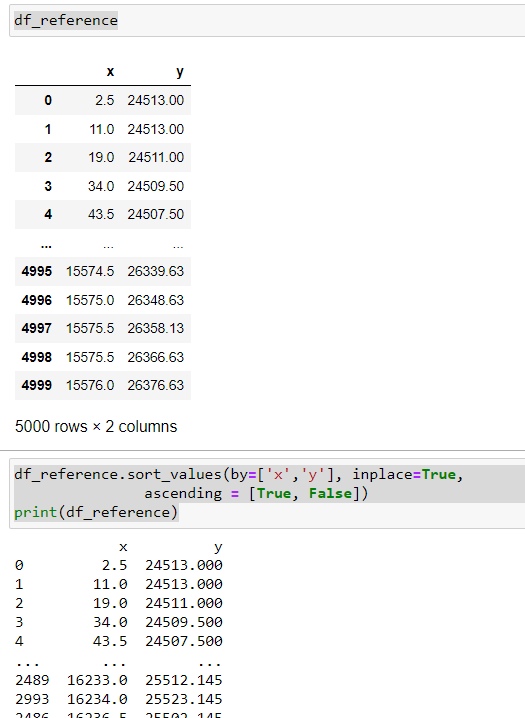Click 24509.500 in the printed output
This screenshot has height=718, width=525.
point(184,622)
